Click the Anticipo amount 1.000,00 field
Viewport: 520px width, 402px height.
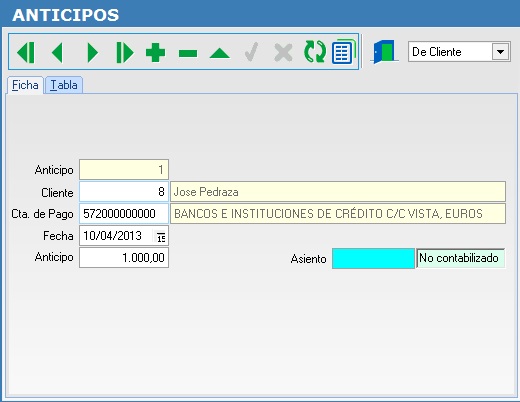pos(124,257)
